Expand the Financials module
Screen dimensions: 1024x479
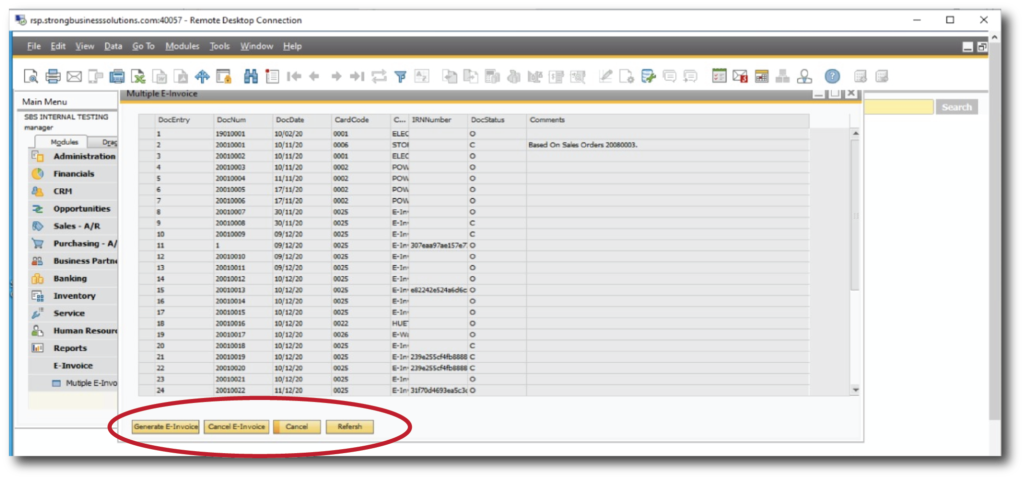pyautogui.click(x=74, y=173)
